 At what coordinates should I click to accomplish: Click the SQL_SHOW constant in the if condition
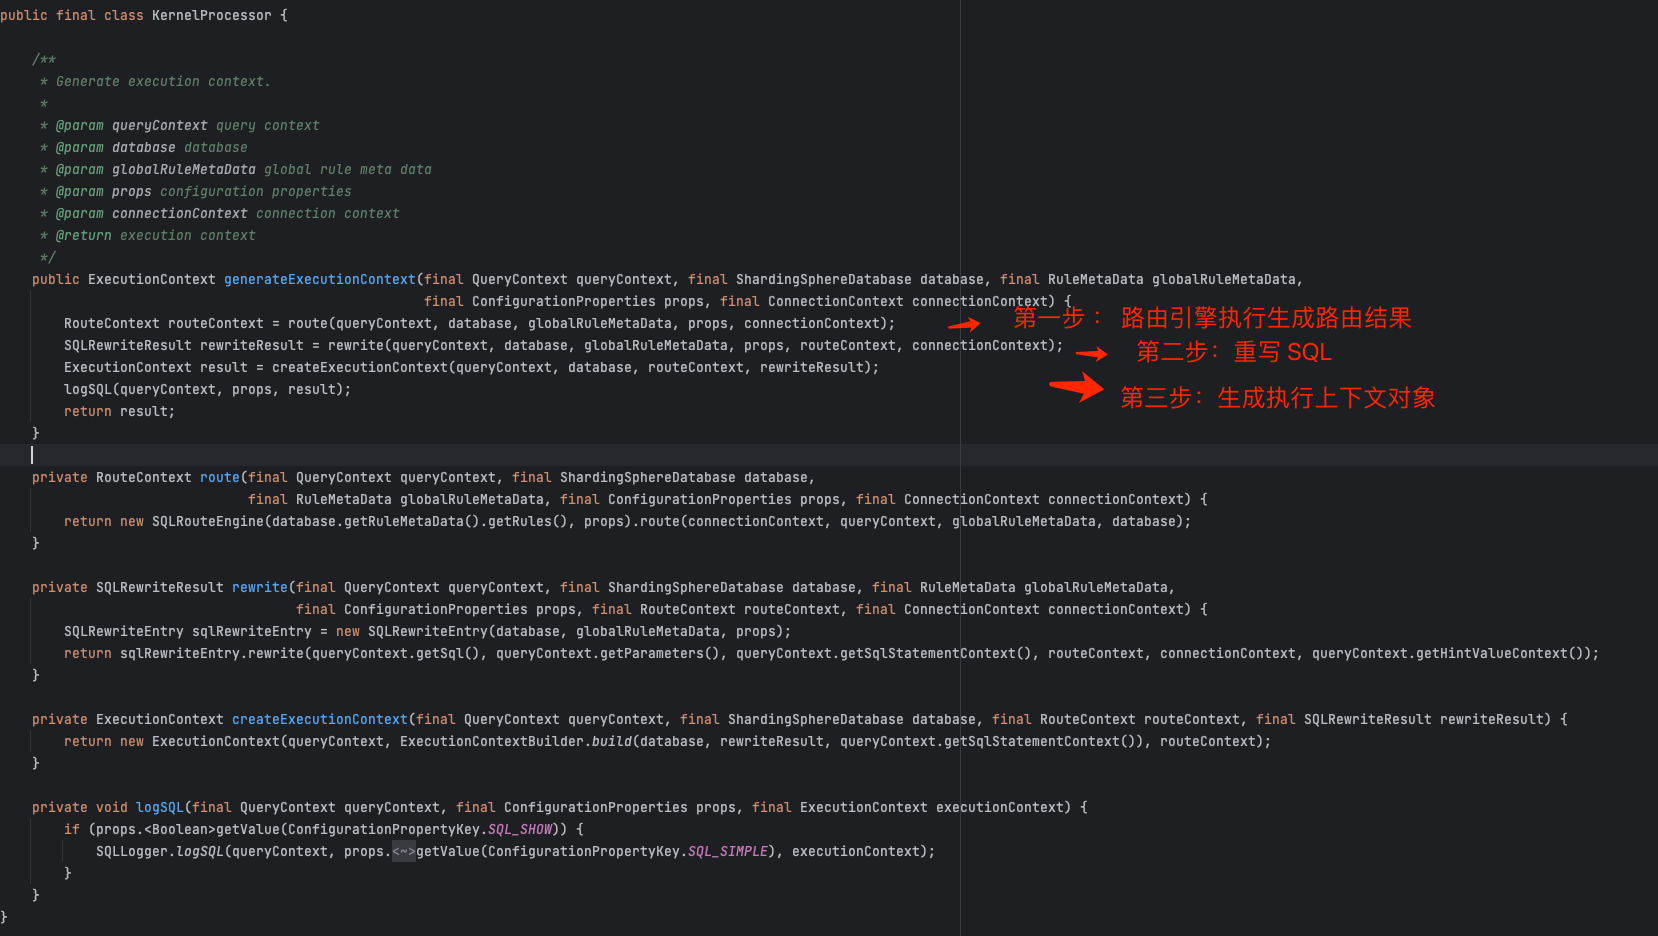[520, 830]
